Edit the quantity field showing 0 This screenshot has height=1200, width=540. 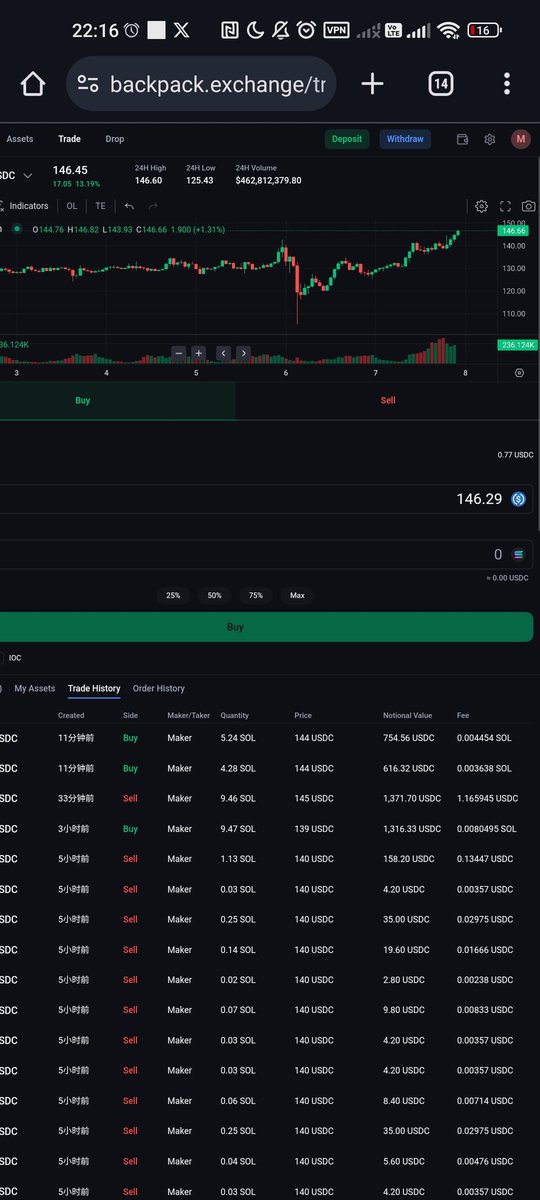point(266,555)
